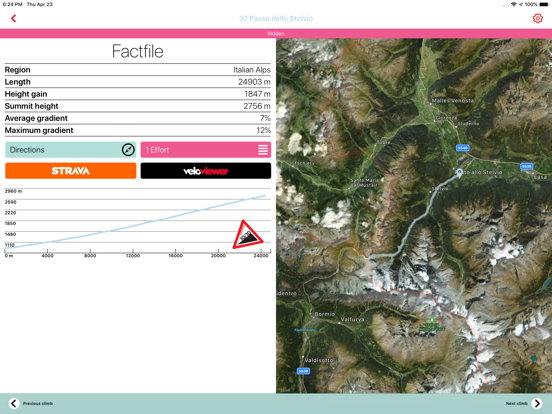Open the 1 Effort button
Image resolution: width=552 pixels, height=414 pixels.
tap(206, 150)
